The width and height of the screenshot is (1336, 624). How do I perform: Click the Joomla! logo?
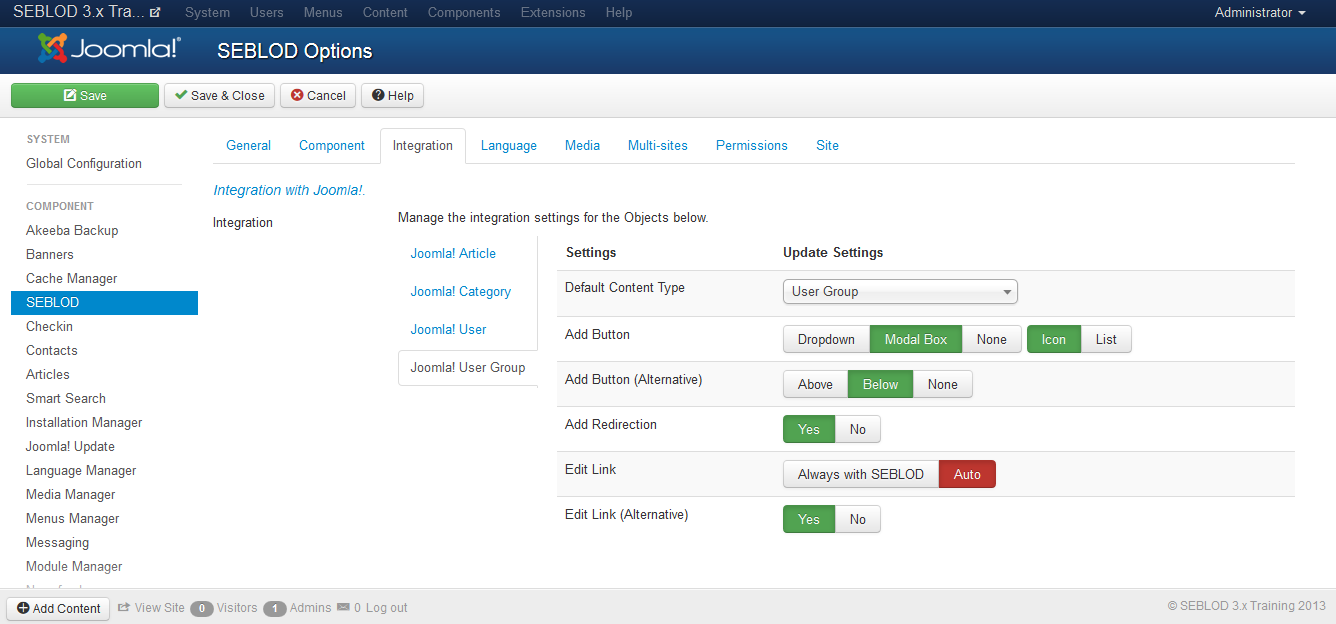[x=109, y=49]
